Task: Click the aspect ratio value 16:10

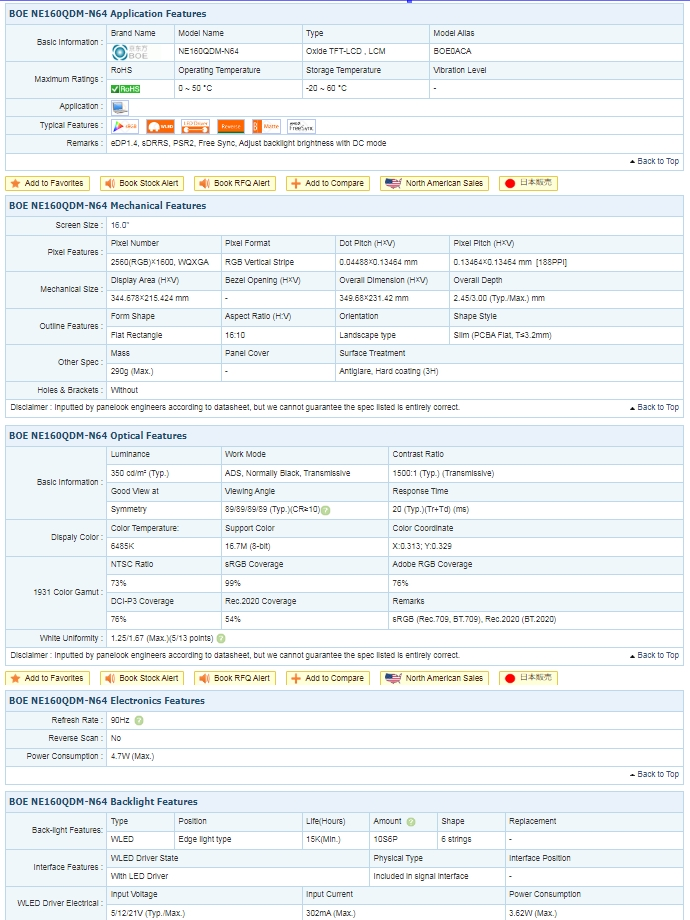Action: [235, 336]
